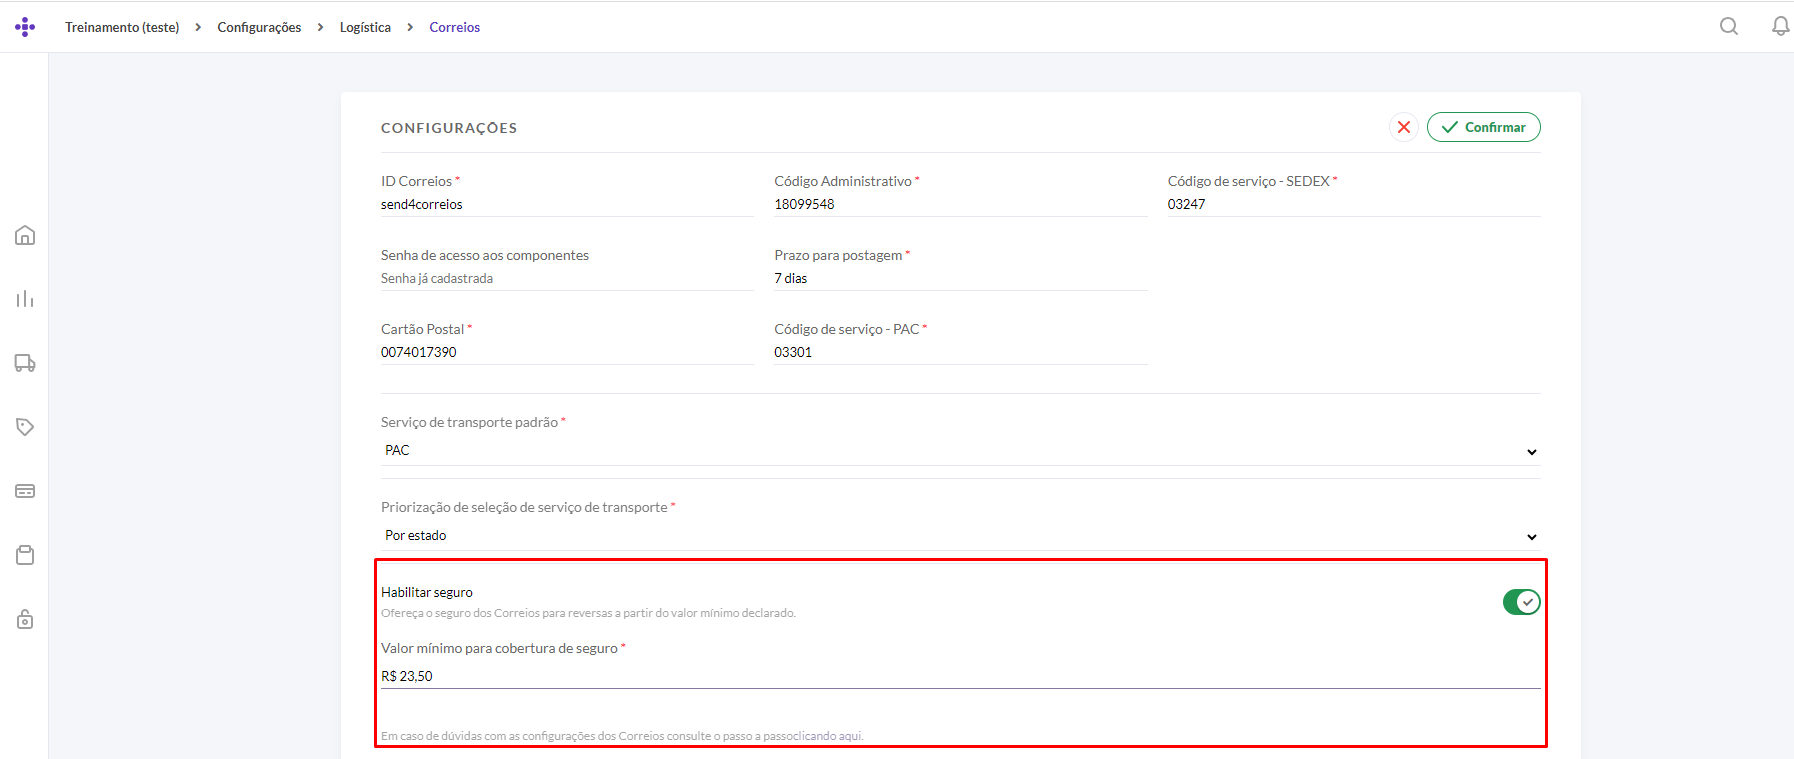Edit the Código de serviço - PAC field
This screenshot has height=759, width=1794.
pos(960,352)
